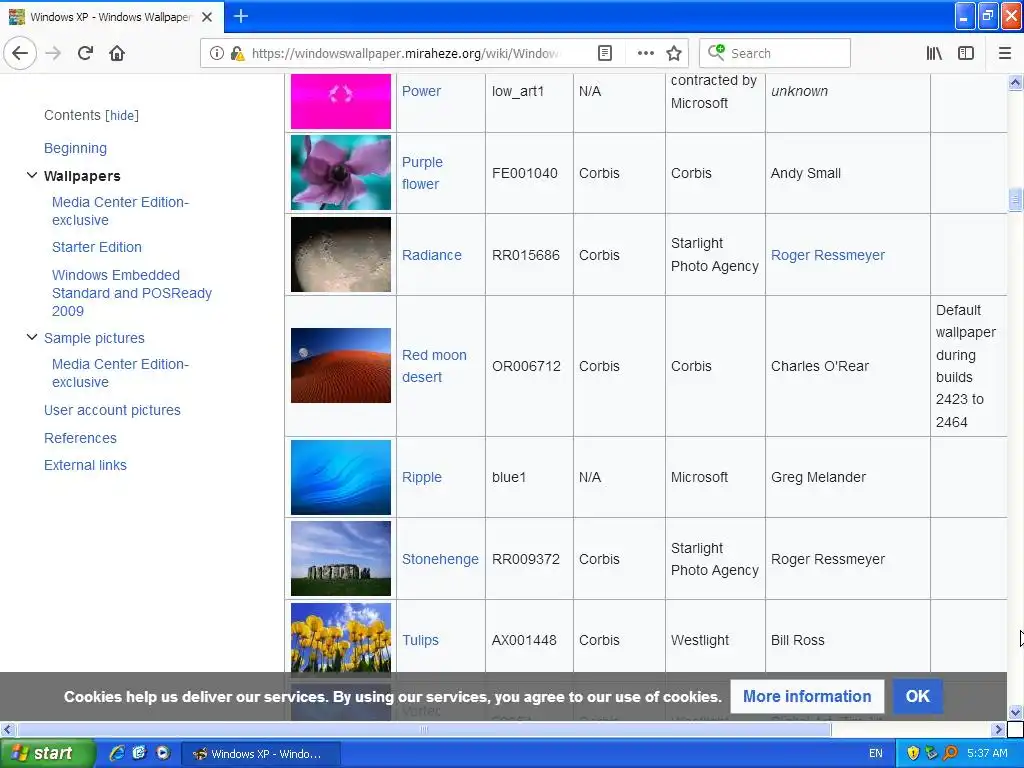Open page actions three-dot menu

(x=645, y=53)
